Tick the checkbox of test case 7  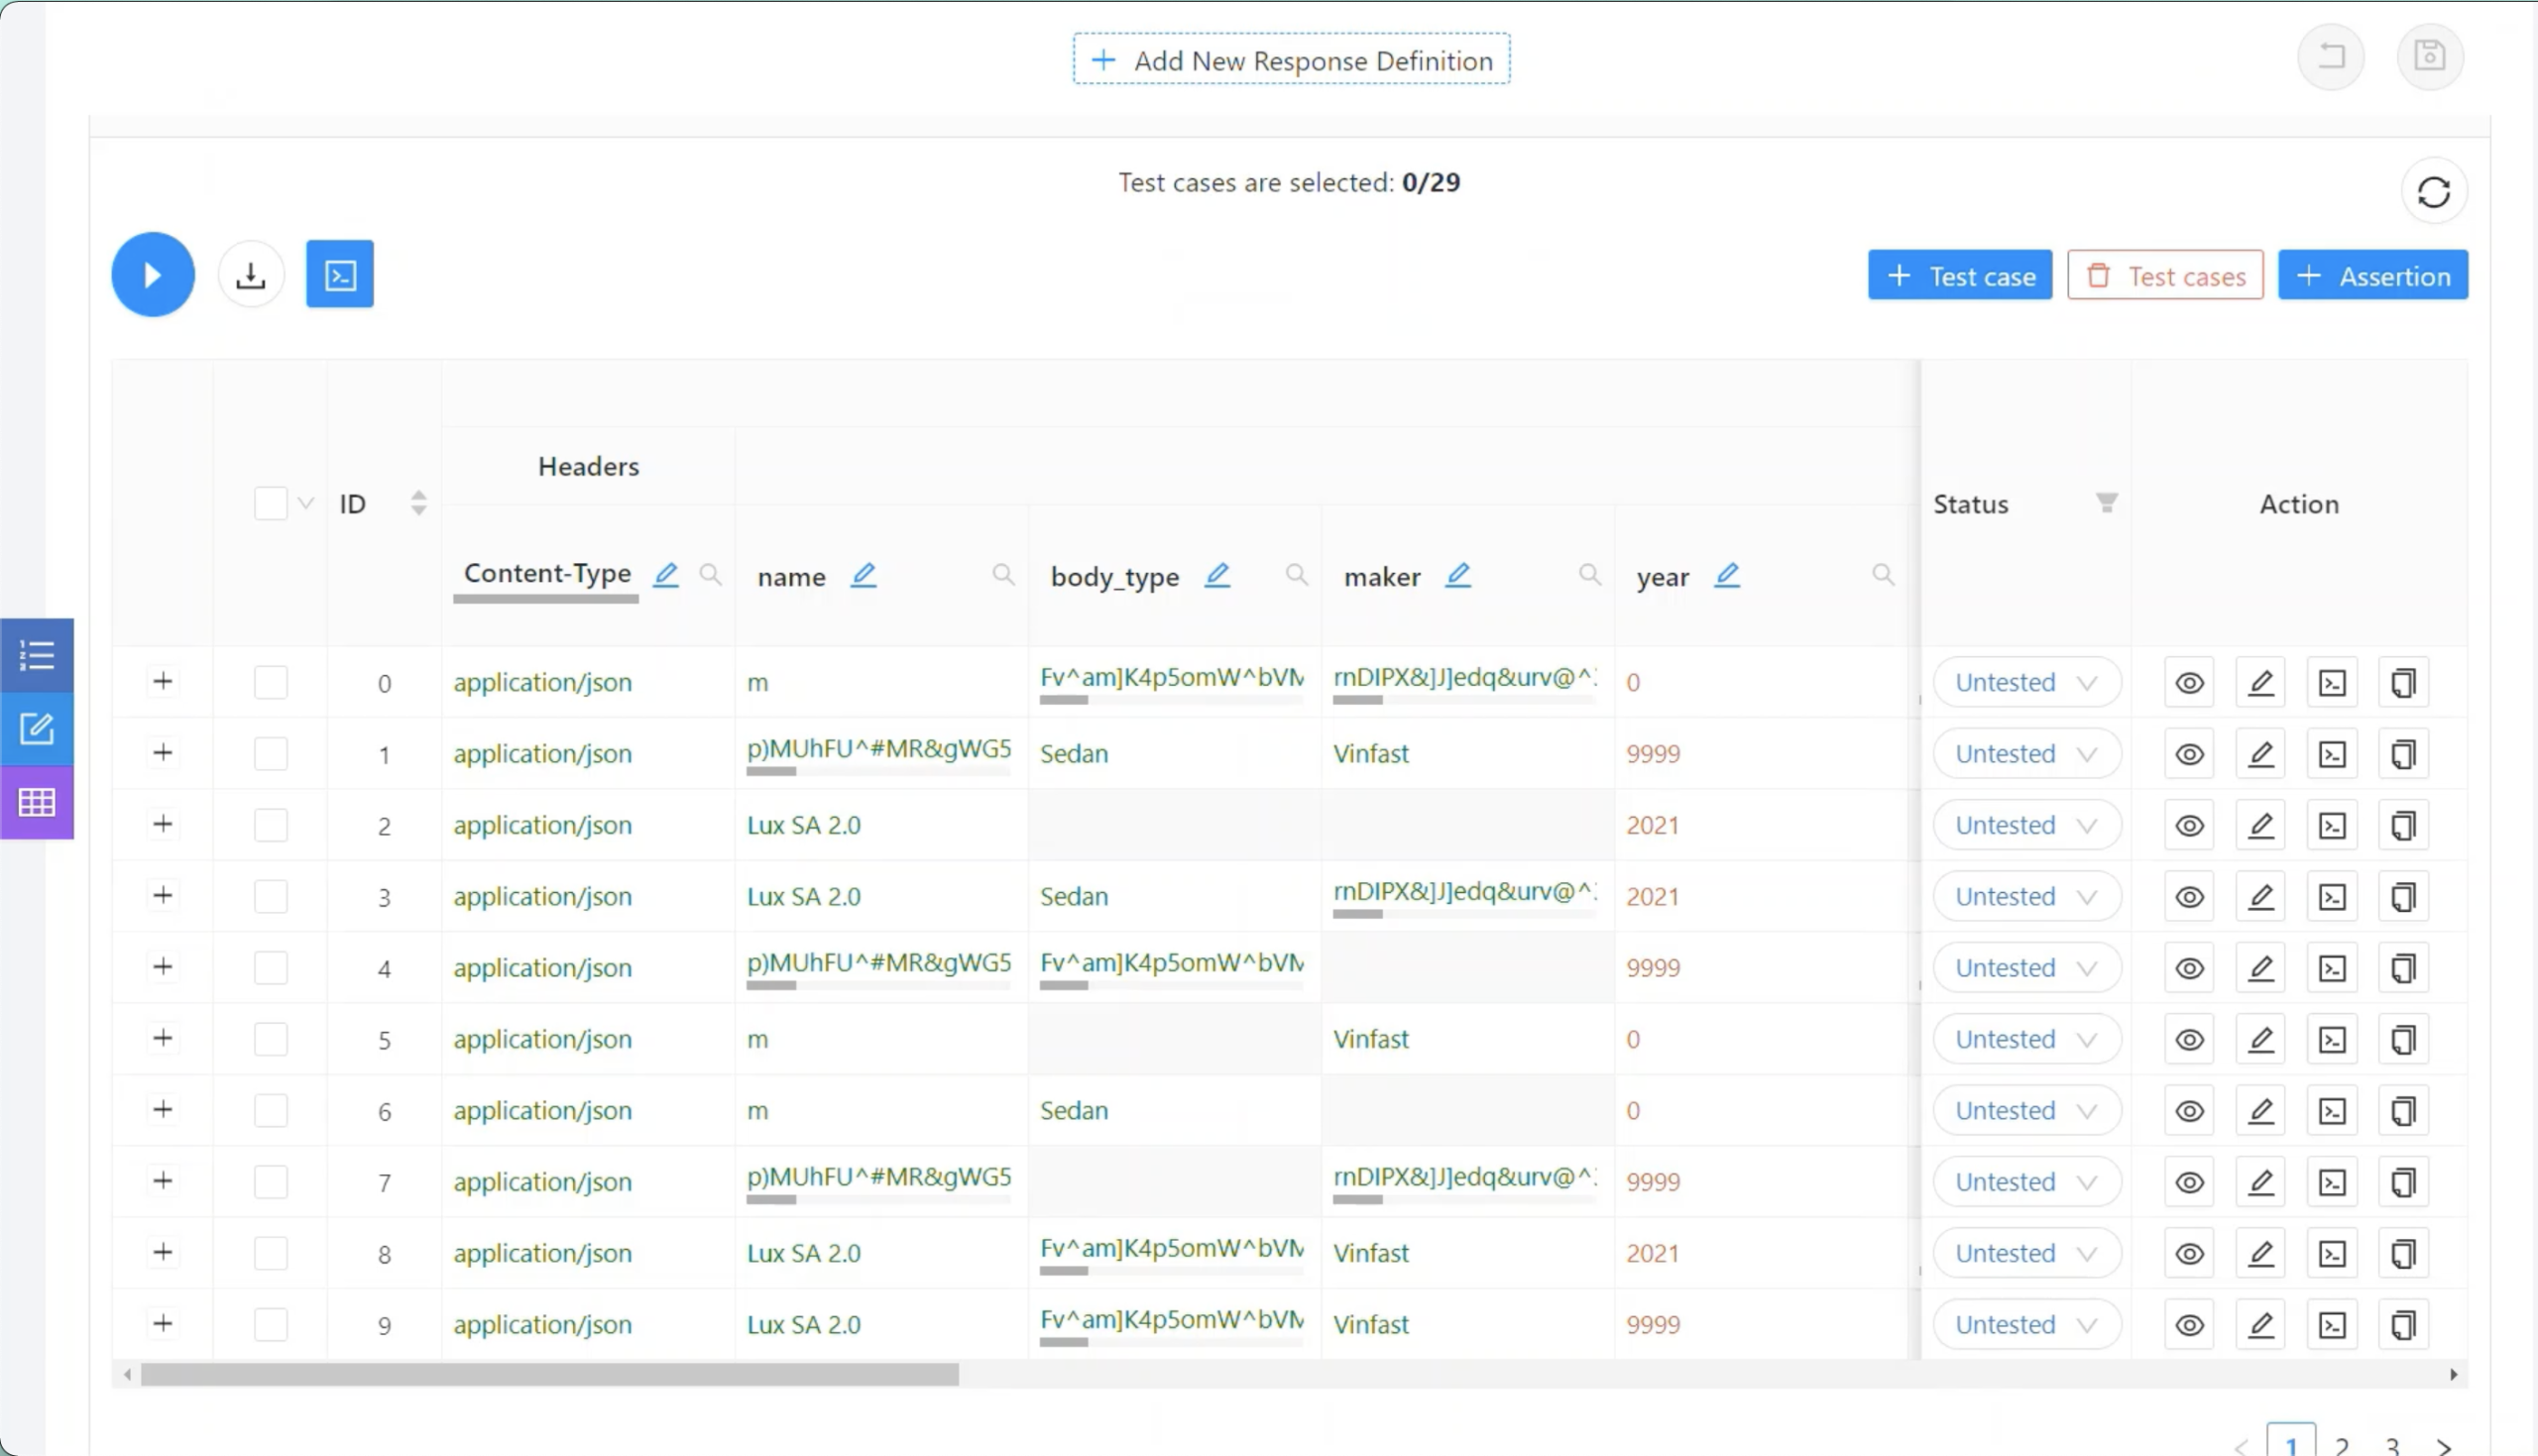click(x=271, y=1182)
